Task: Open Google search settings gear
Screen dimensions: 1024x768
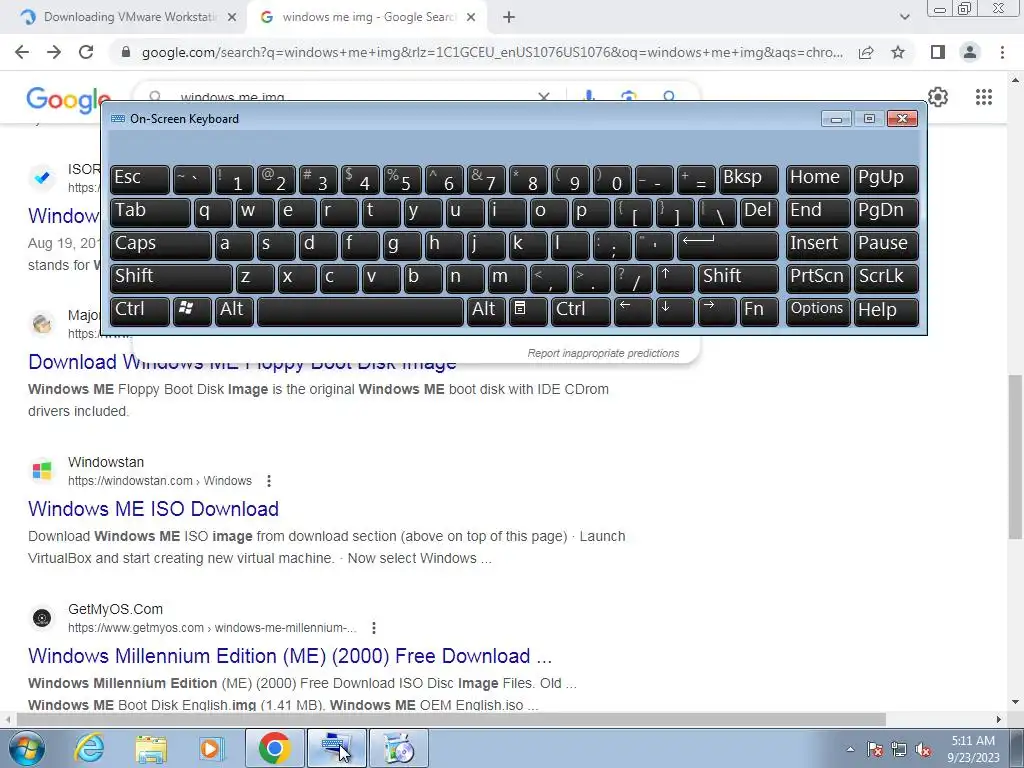Action: coord(938,97)
